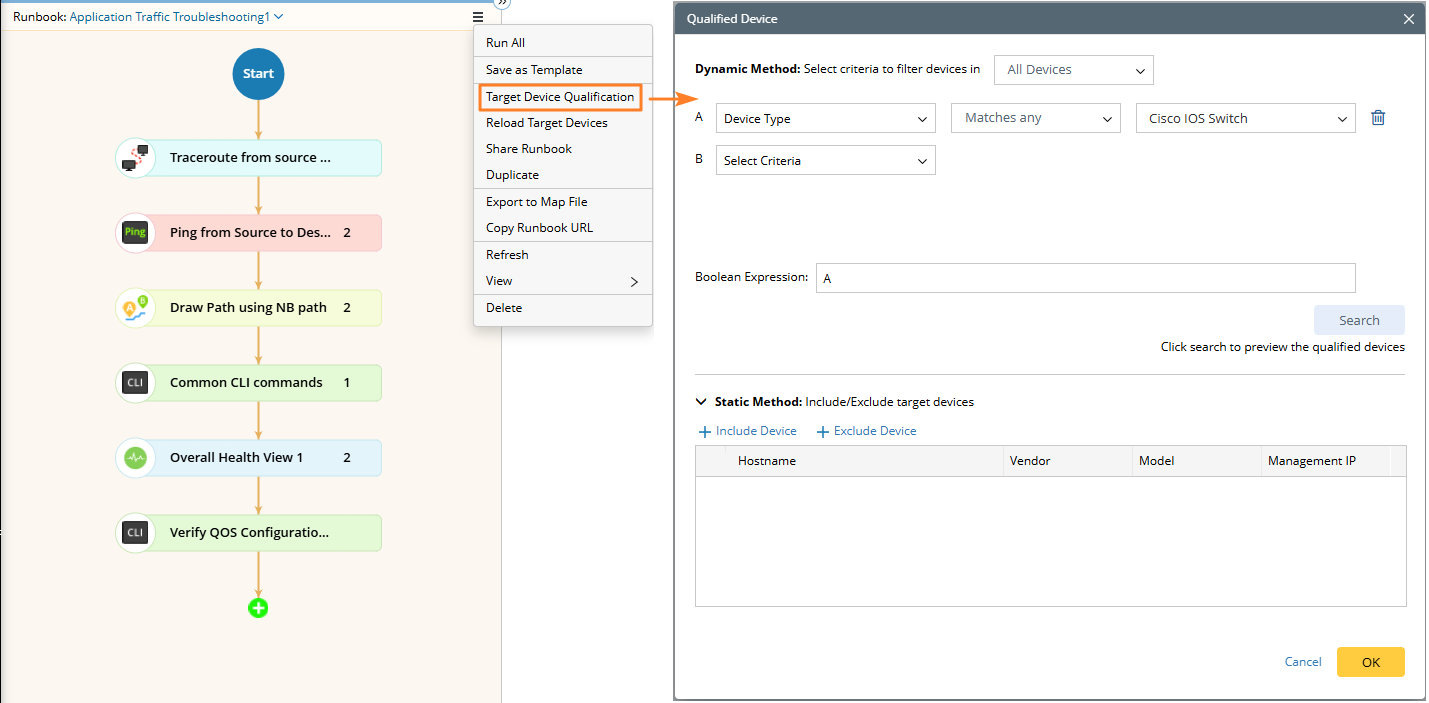Click the Include Device link
Screen dimensions: 1429x703
[748, 431]
